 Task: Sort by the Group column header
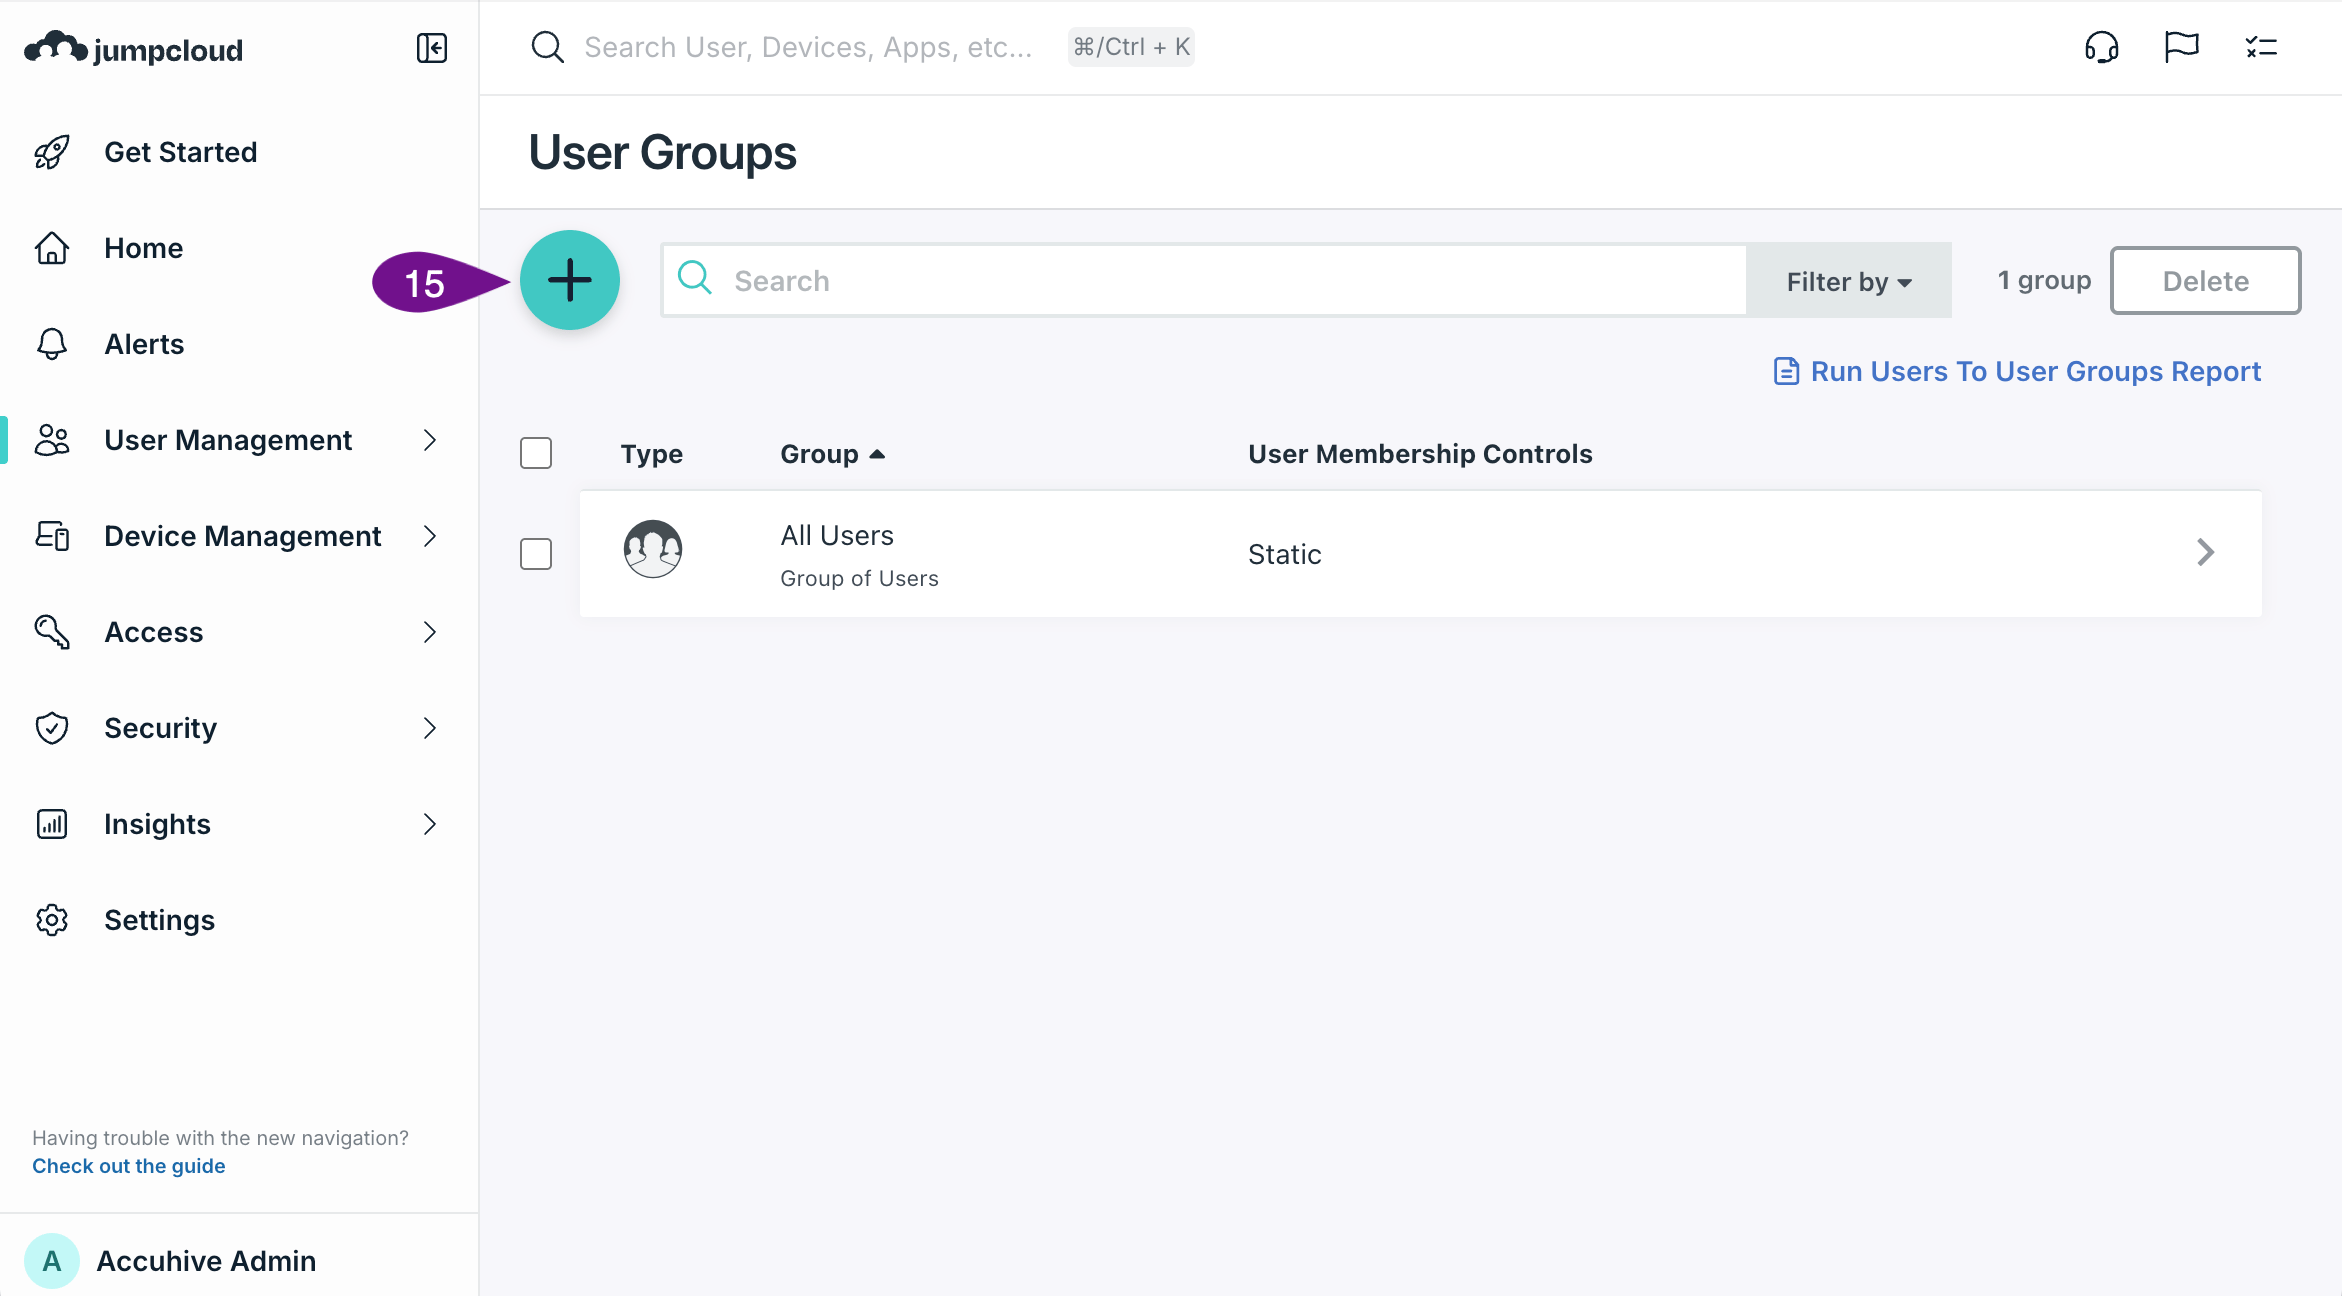tap(832, 454)
